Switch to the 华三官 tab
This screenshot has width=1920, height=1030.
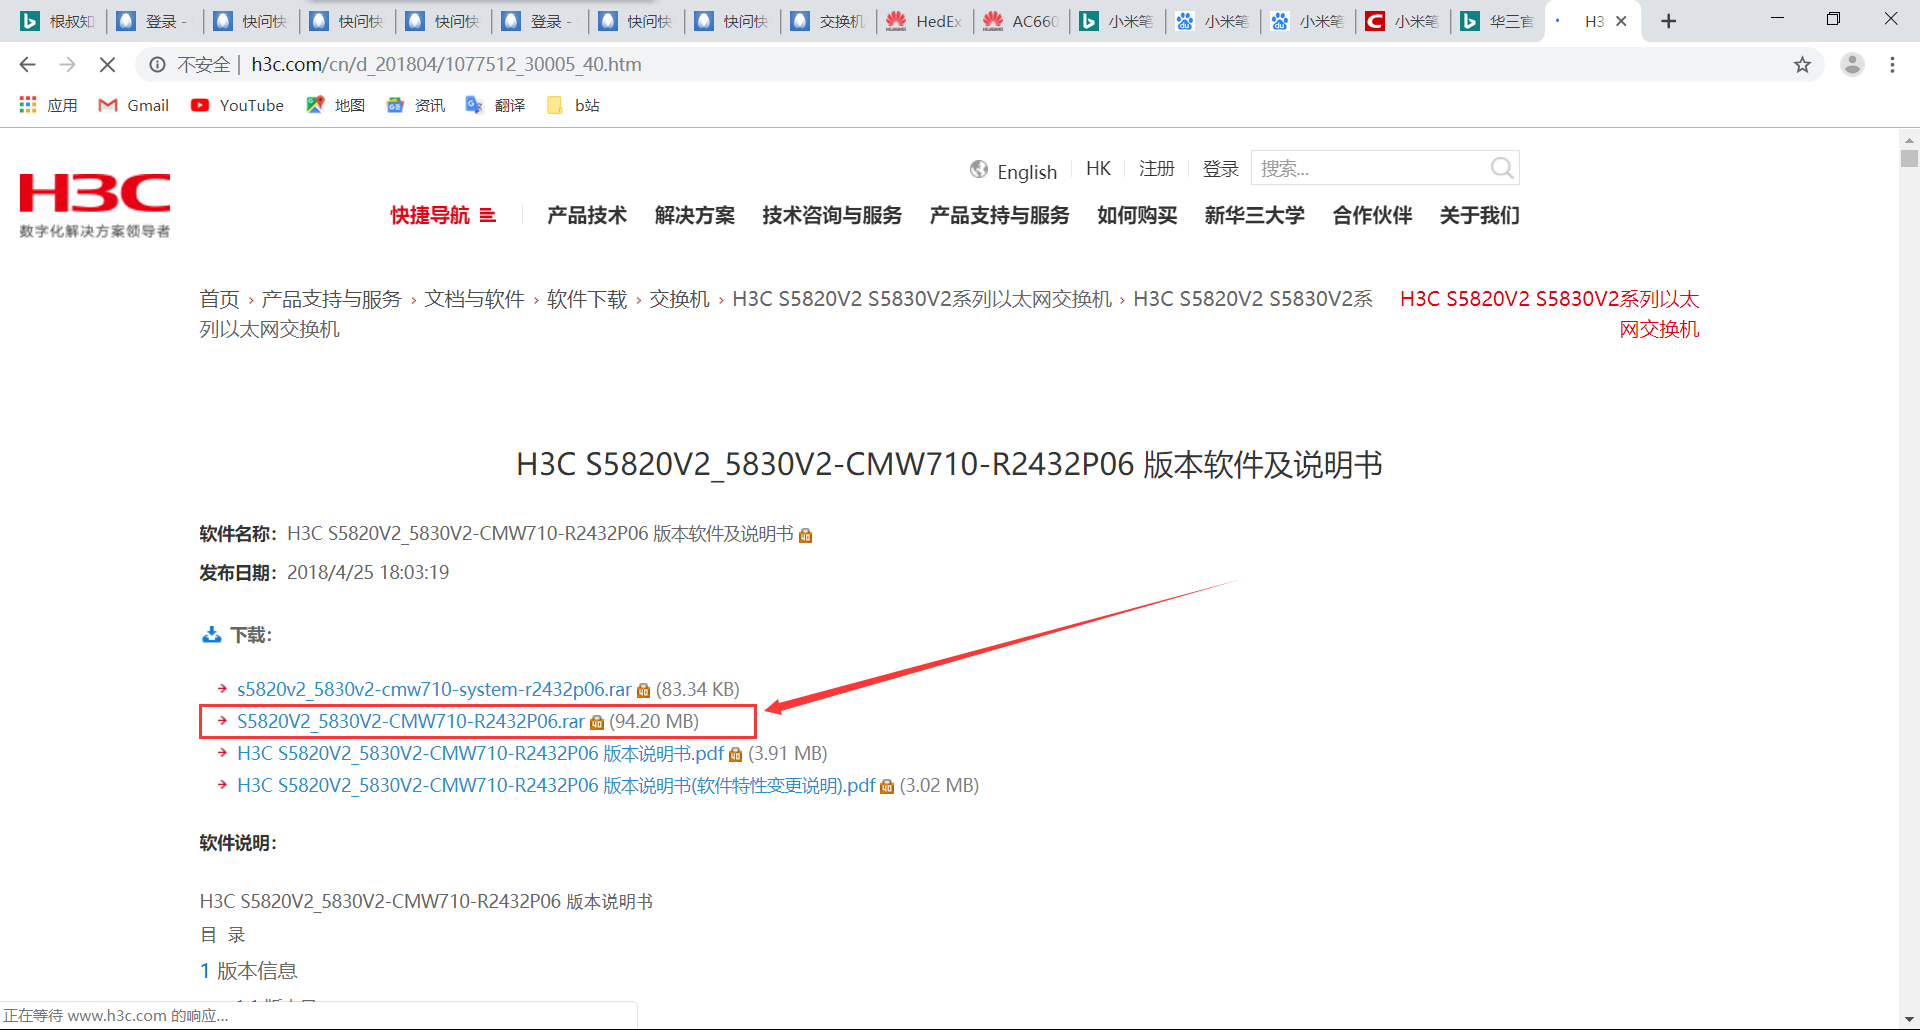click(x=1497, y=21)
